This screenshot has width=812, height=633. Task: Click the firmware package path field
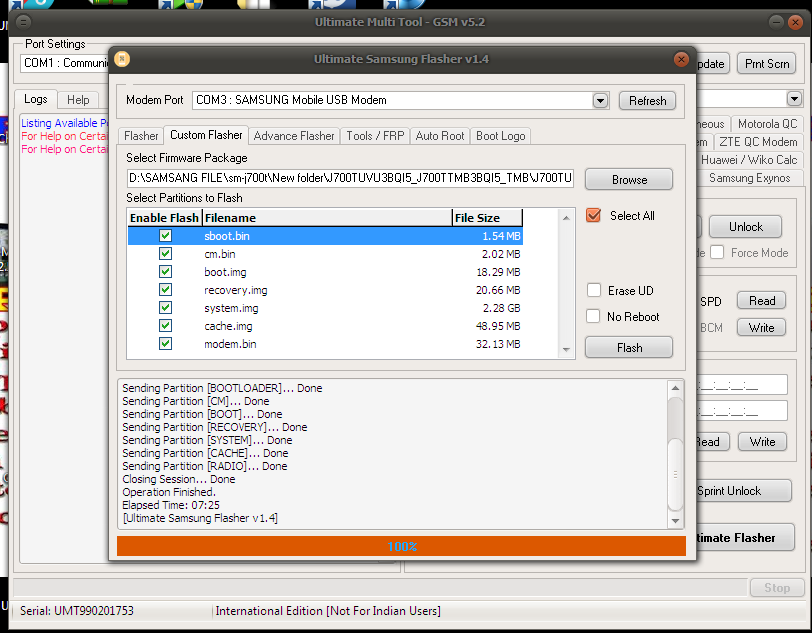(350, 178)
